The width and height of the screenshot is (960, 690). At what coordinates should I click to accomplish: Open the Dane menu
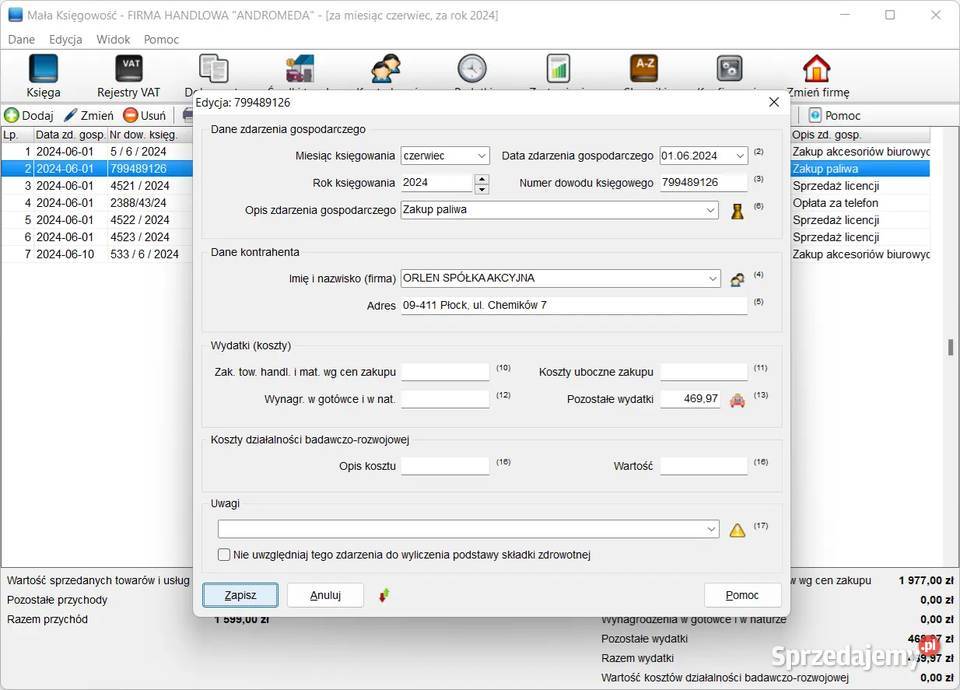[21, 40]
